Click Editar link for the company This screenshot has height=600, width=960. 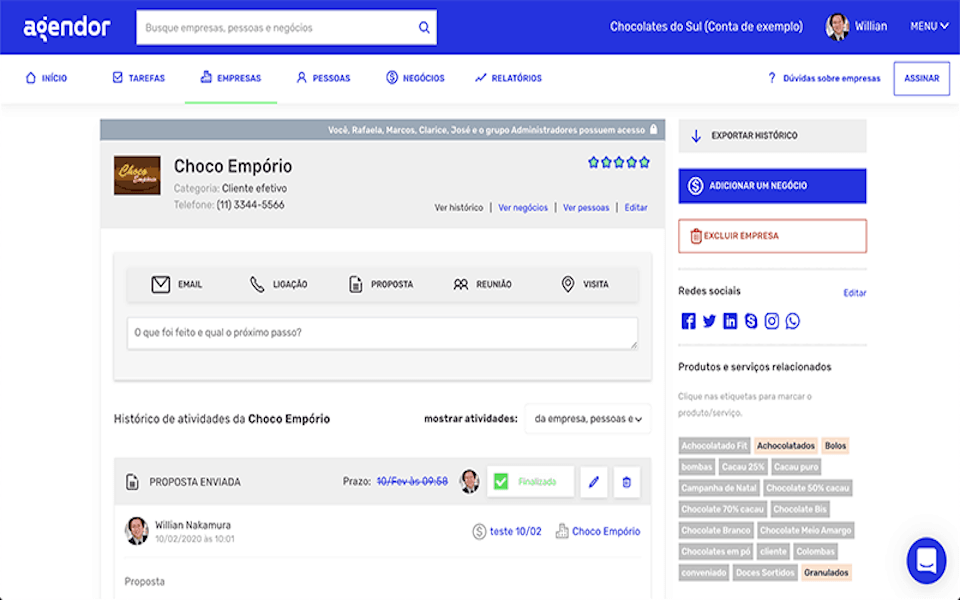tap(636, 208)
